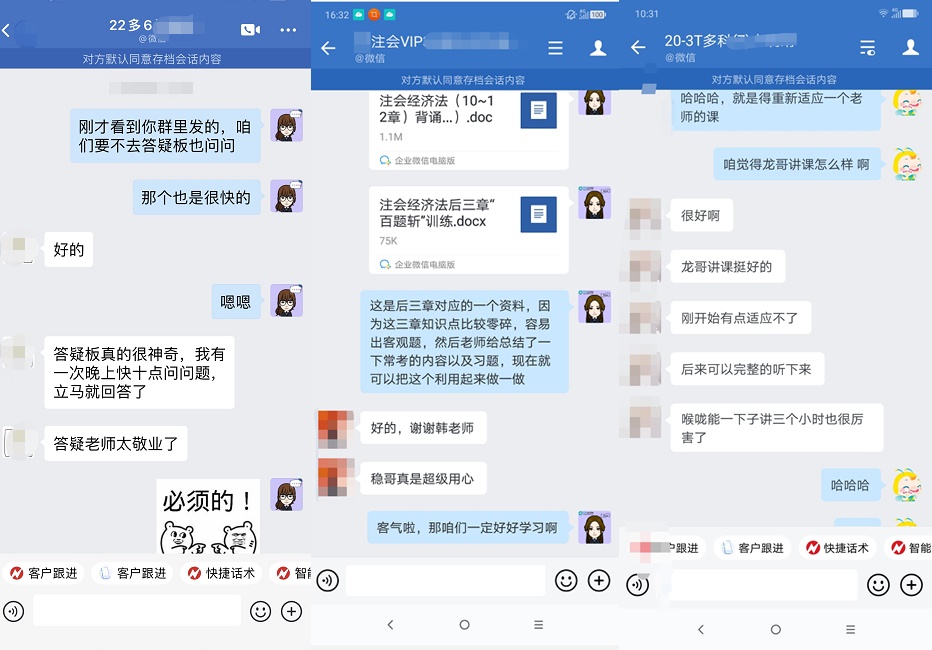932x650 pixels.
Task: Tap the message input field to type
Action: [x=450, y=580]
